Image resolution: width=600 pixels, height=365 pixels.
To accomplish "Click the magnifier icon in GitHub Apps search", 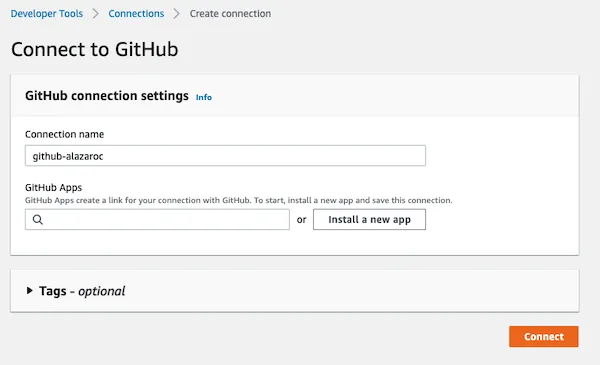I will [x=38, y=220].
